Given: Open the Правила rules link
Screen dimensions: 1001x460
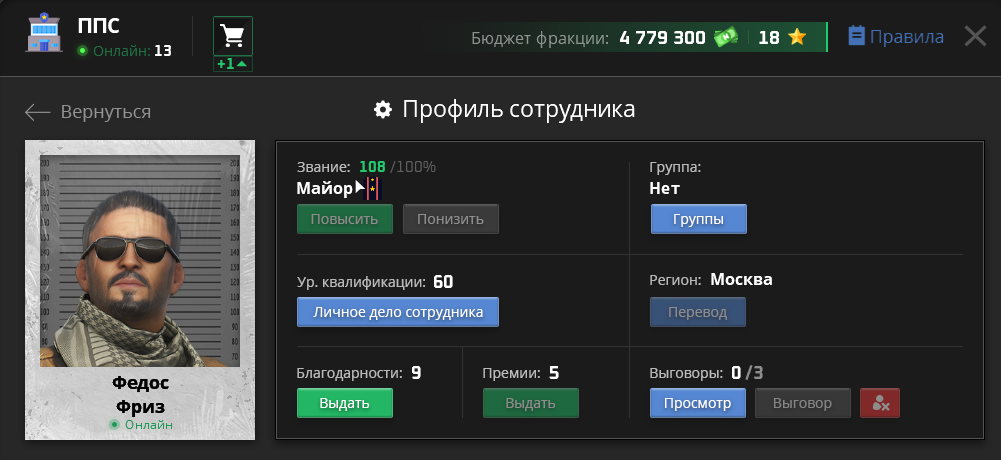Looking at the screenshot, I should [x=896, y=36].
